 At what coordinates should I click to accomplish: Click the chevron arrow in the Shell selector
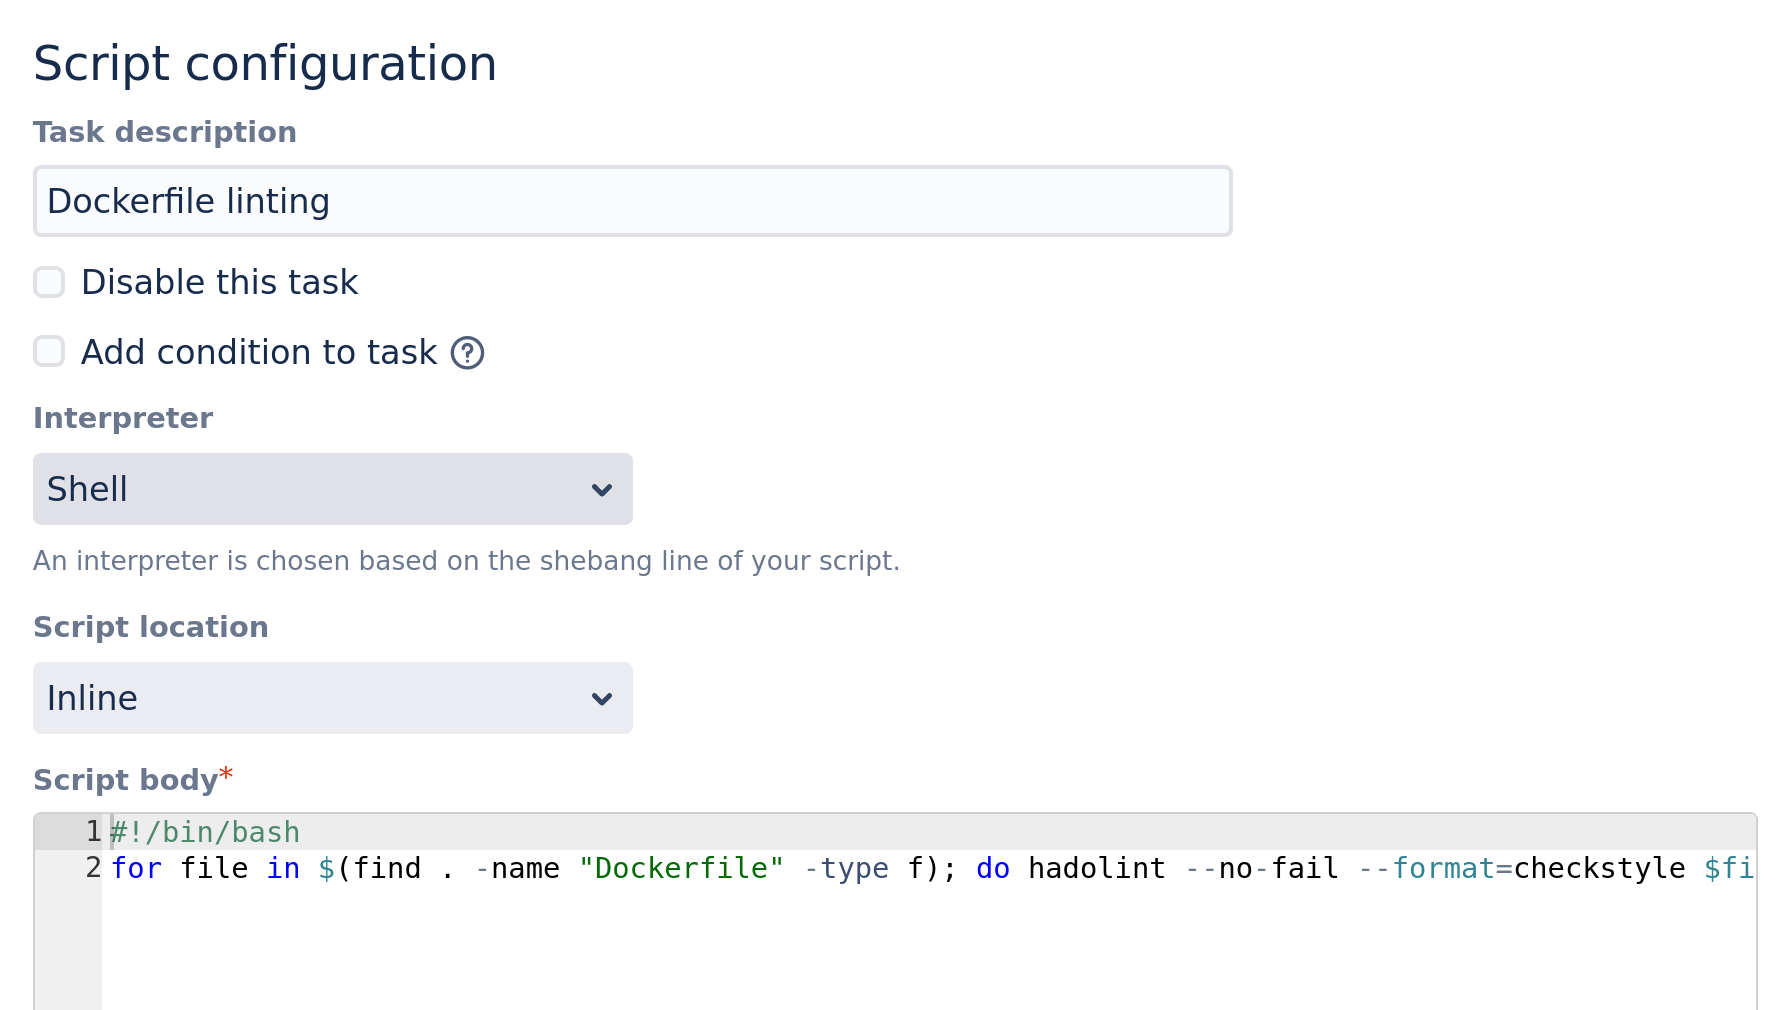point(601,490)
